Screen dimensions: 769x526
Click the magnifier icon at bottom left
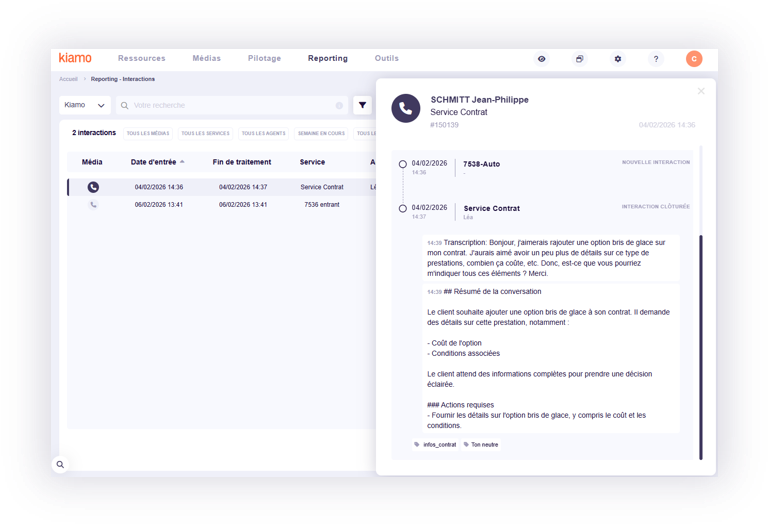click(x=60, y=464)
